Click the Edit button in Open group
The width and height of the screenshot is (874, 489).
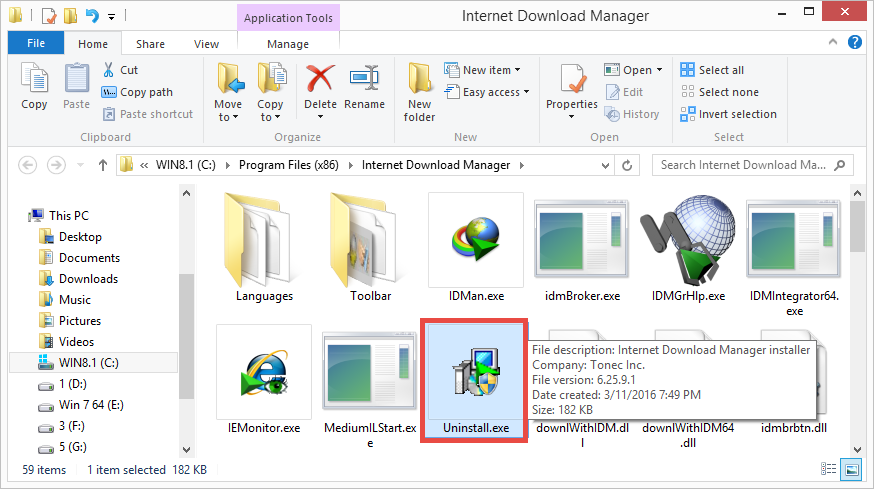click(624, 92)
